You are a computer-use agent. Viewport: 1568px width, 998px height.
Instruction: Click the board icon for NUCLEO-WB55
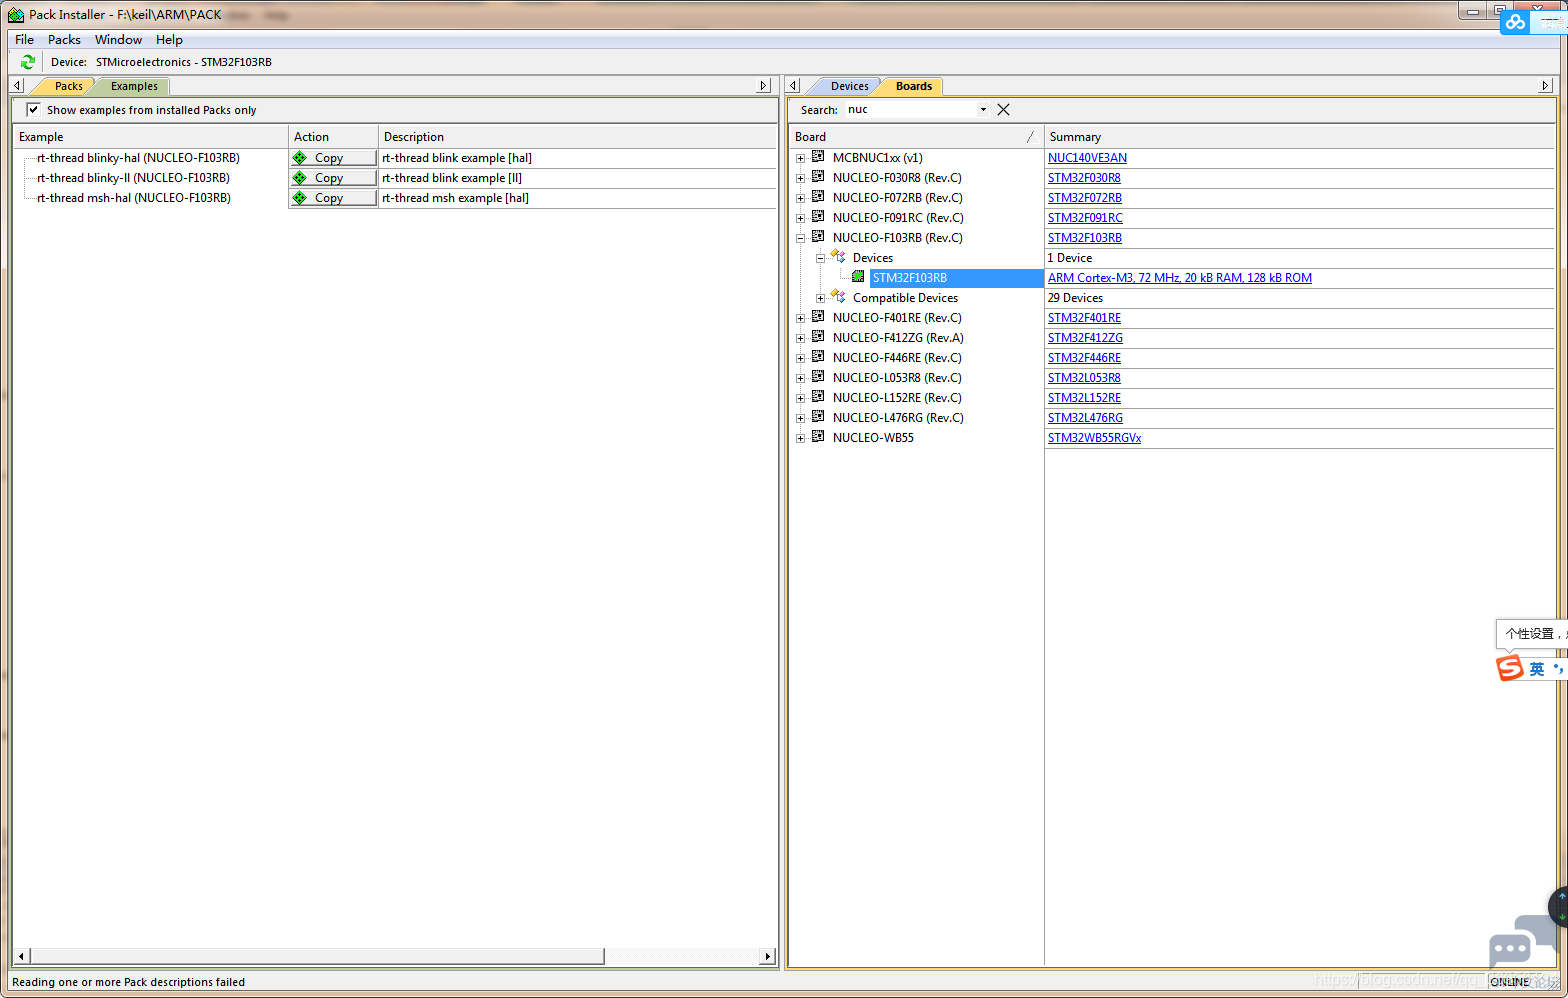(818, 437)
